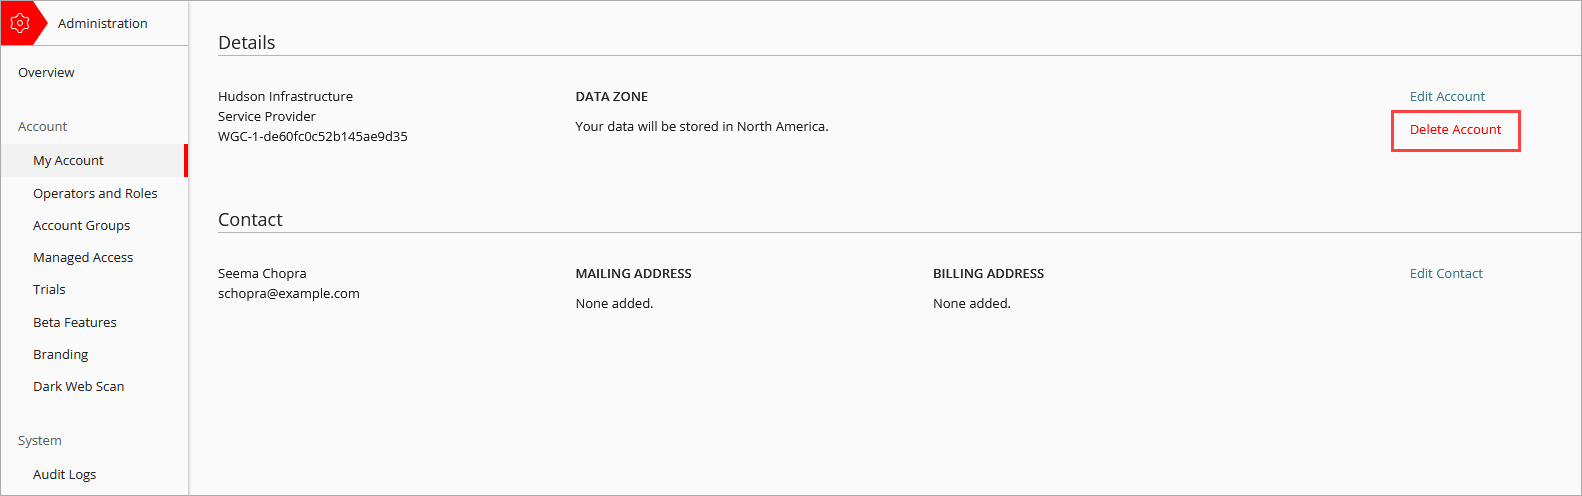The height and width of the screenshot is (496, 1582).
Task: Open the Managed Access section
Action: tap(83, 258)
